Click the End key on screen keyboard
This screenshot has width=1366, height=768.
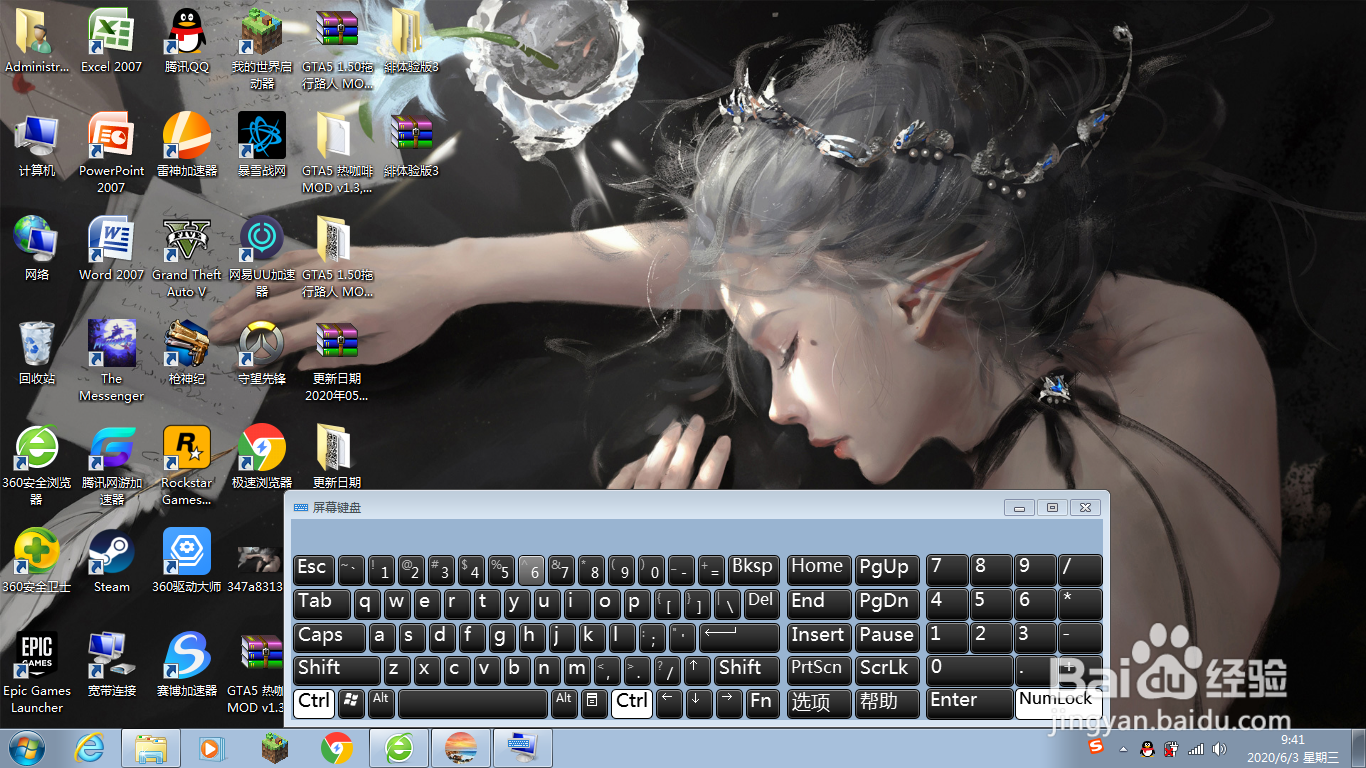pyautogui.click(x=819, y=603)
